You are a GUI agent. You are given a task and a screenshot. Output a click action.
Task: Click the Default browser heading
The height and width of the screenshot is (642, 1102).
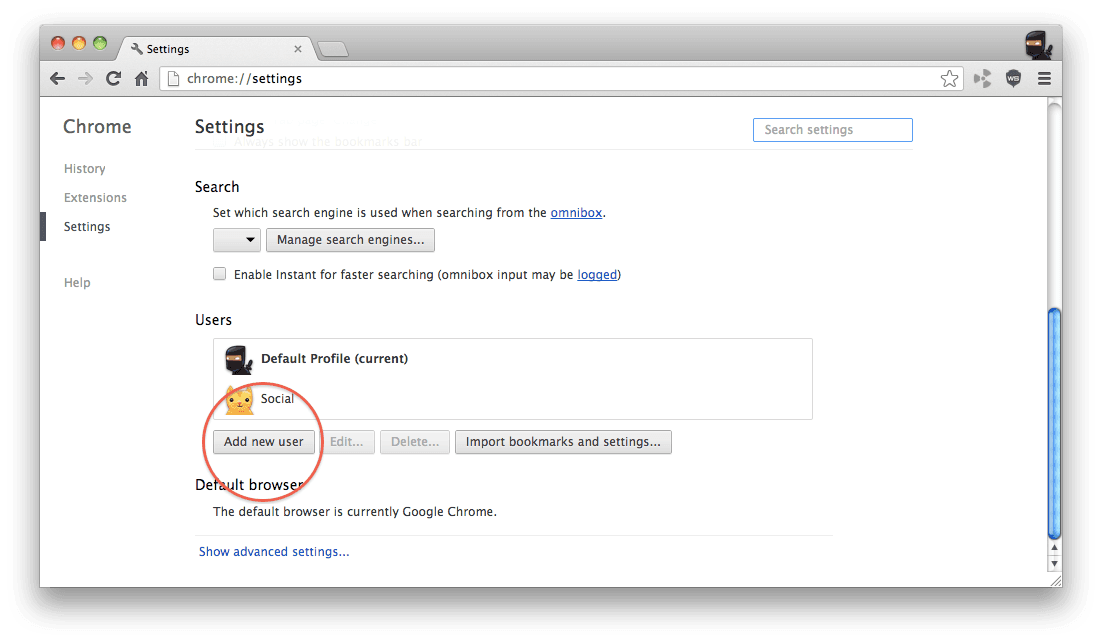(249, 485)
